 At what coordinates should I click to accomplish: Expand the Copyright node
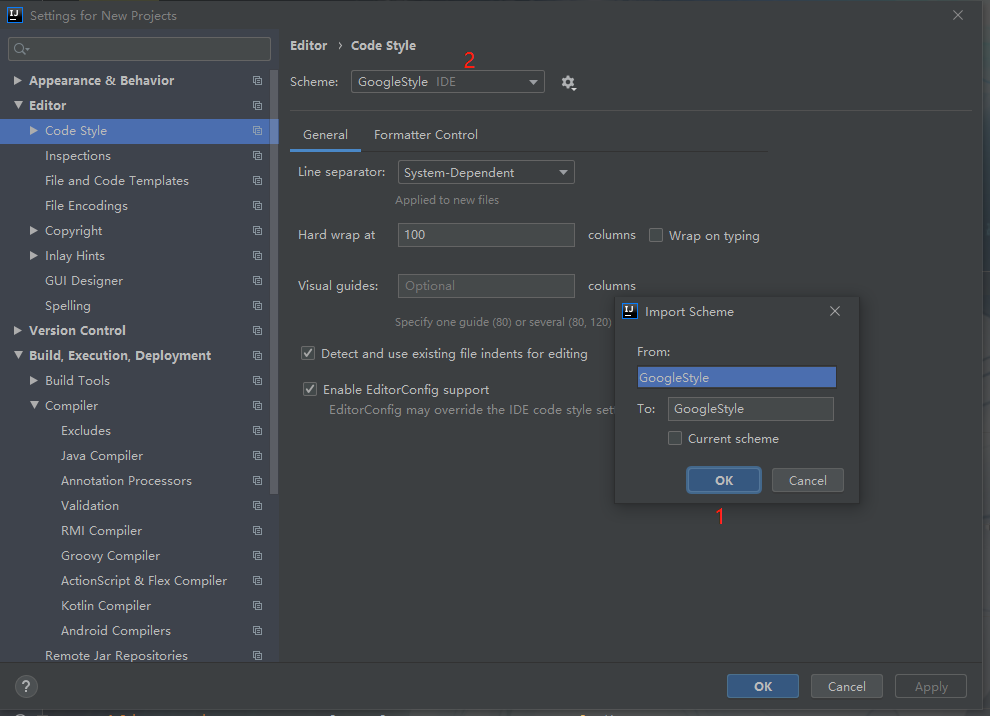point(34,230)
